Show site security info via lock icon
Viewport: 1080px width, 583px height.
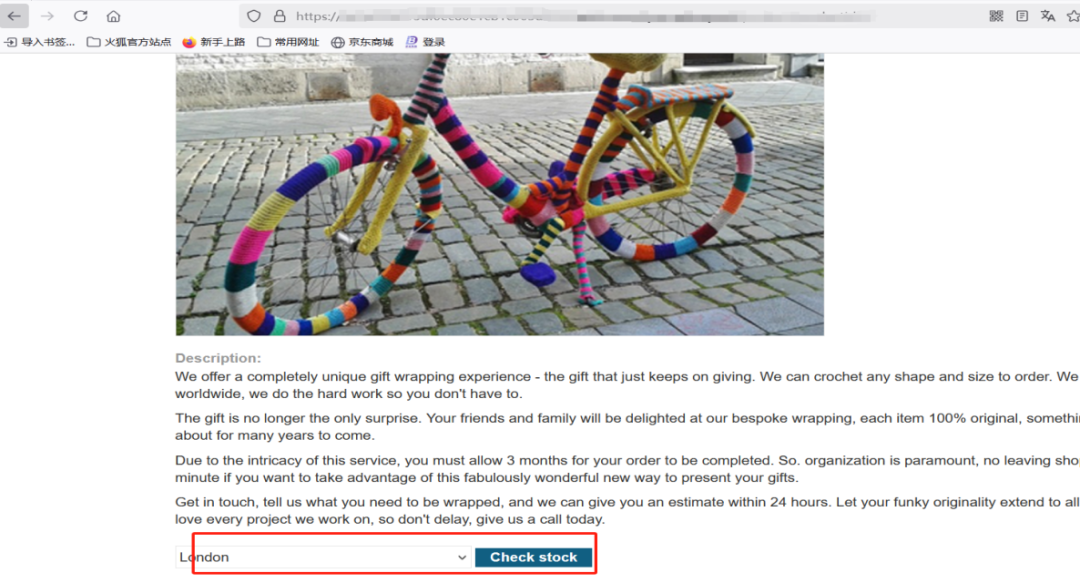[x=279, y=16]
